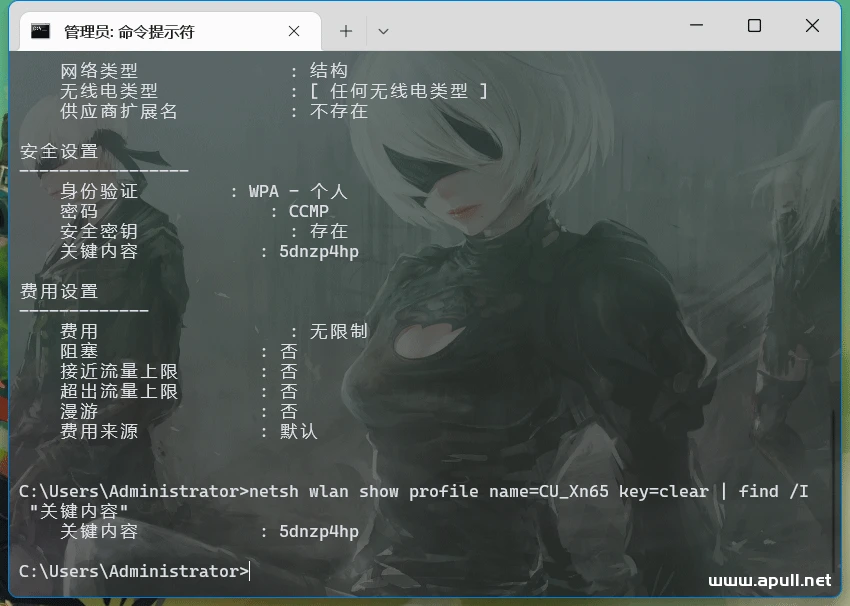The width and height of the screenshot is (850, 606).
Task: Click the 漫游 label
Action: coord(79,411)
